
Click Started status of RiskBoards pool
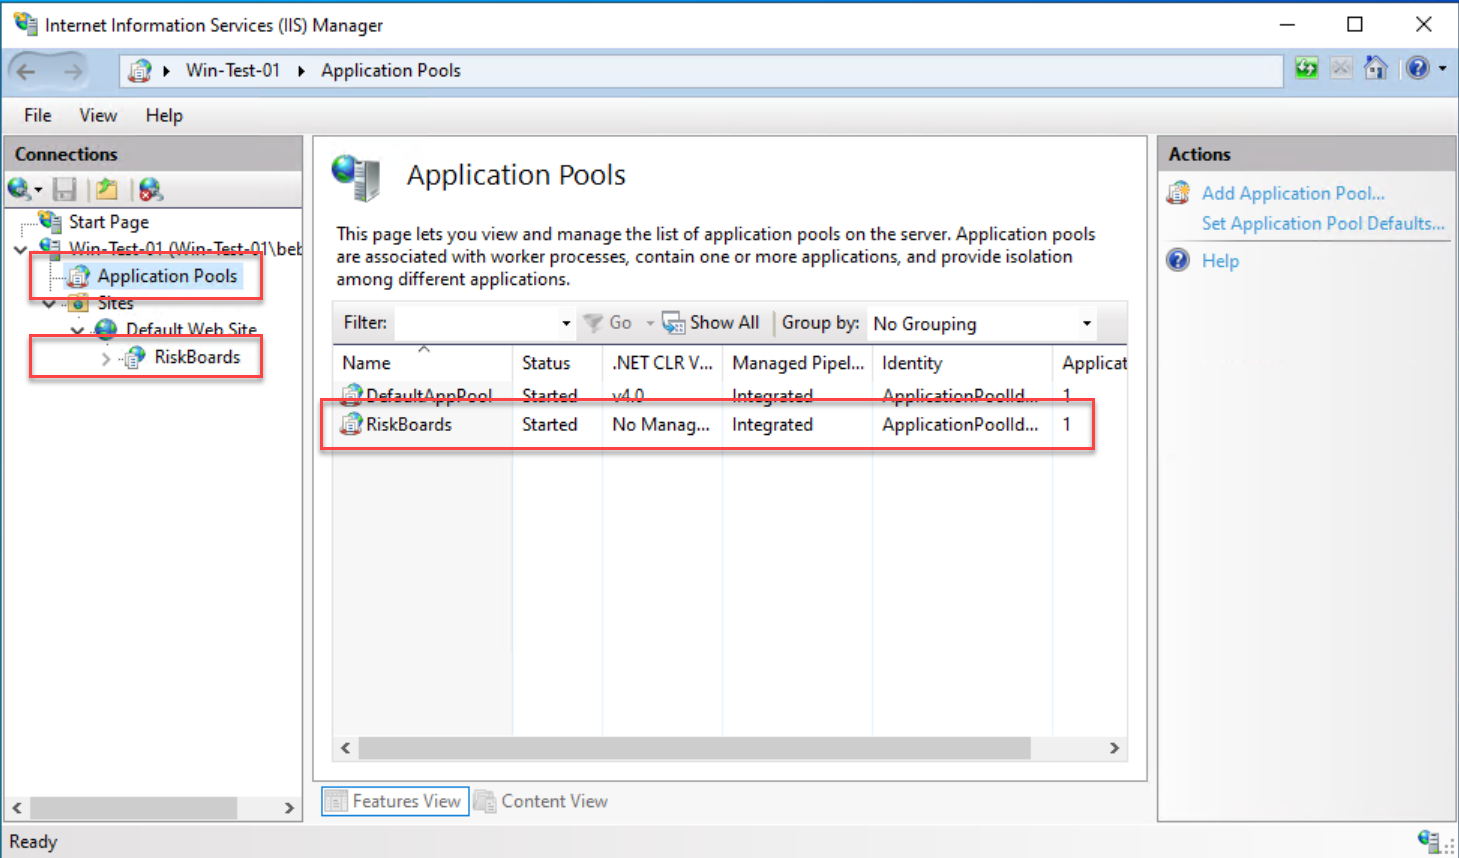point(549,425)
